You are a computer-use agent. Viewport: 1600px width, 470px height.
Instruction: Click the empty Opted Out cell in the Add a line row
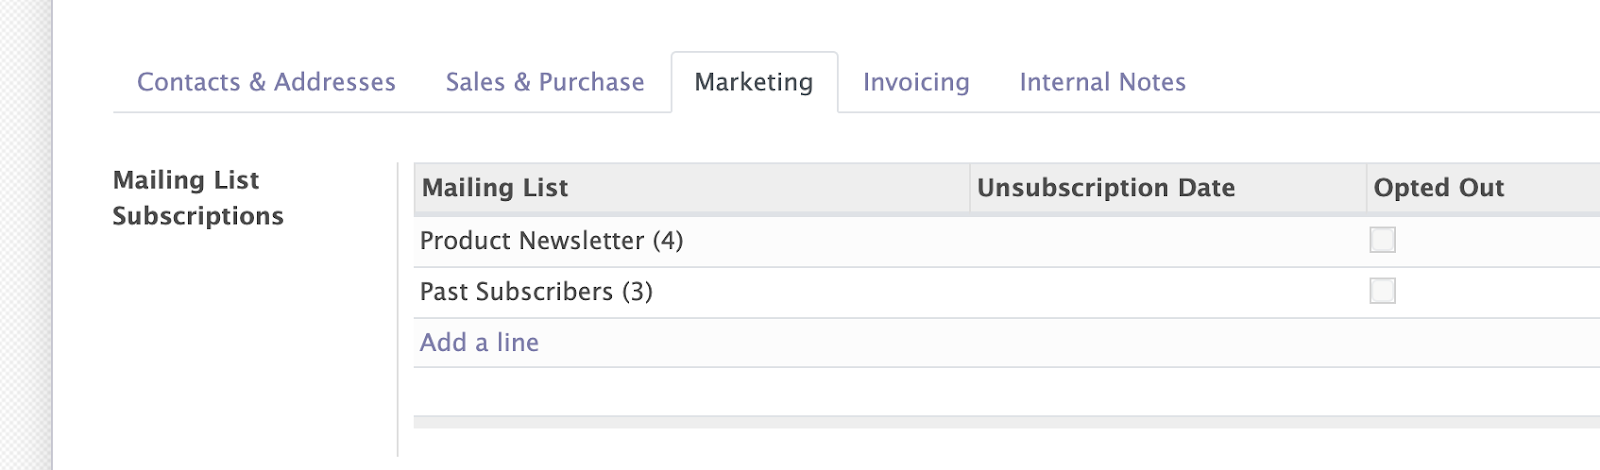(1482, 342)
